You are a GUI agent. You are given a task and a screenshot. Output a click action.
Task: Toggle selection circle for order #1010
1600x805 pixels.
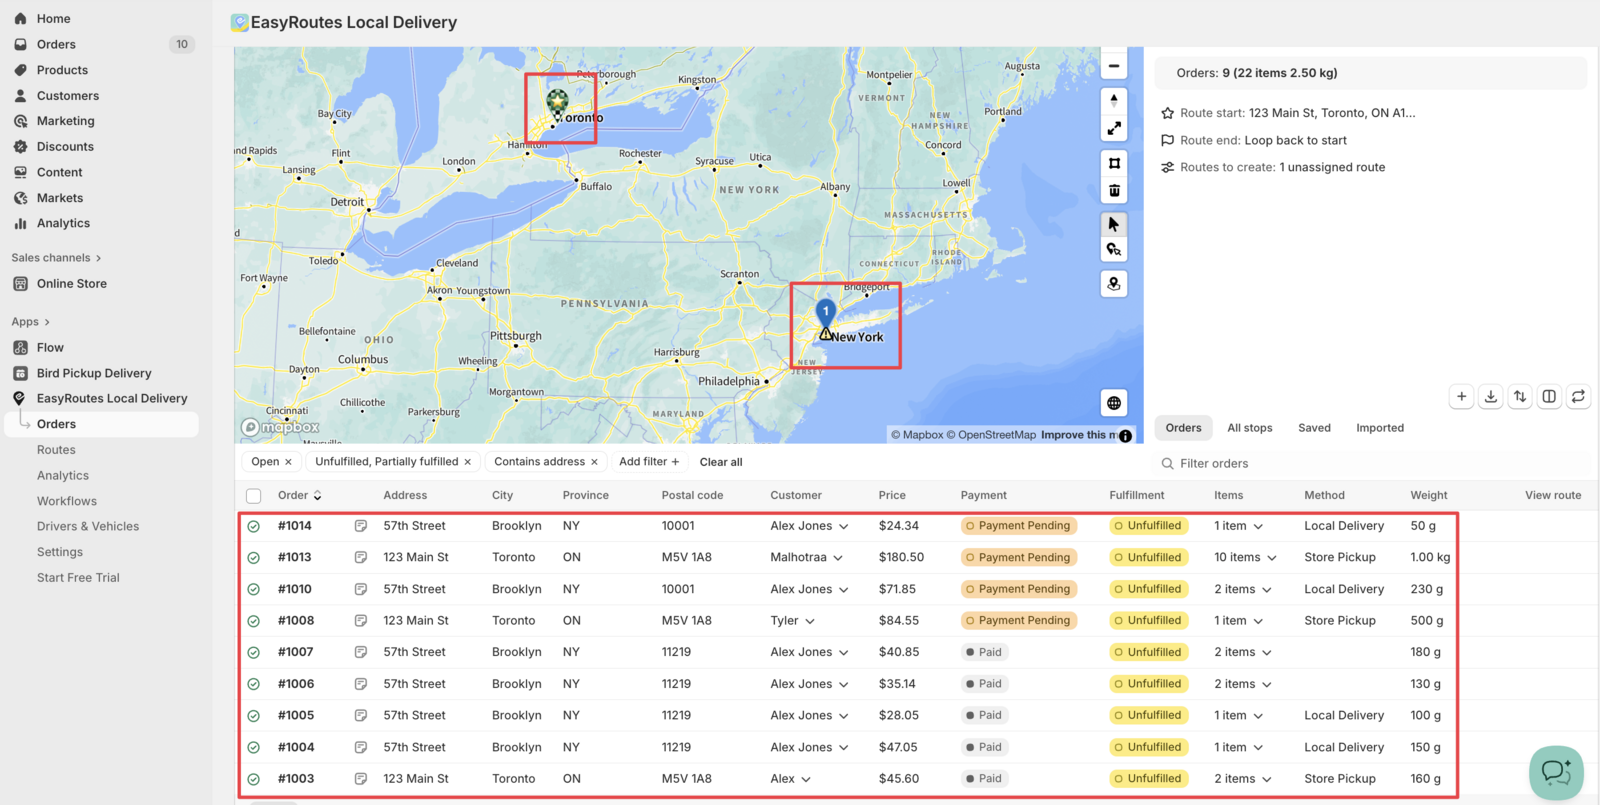pos(254,590)
